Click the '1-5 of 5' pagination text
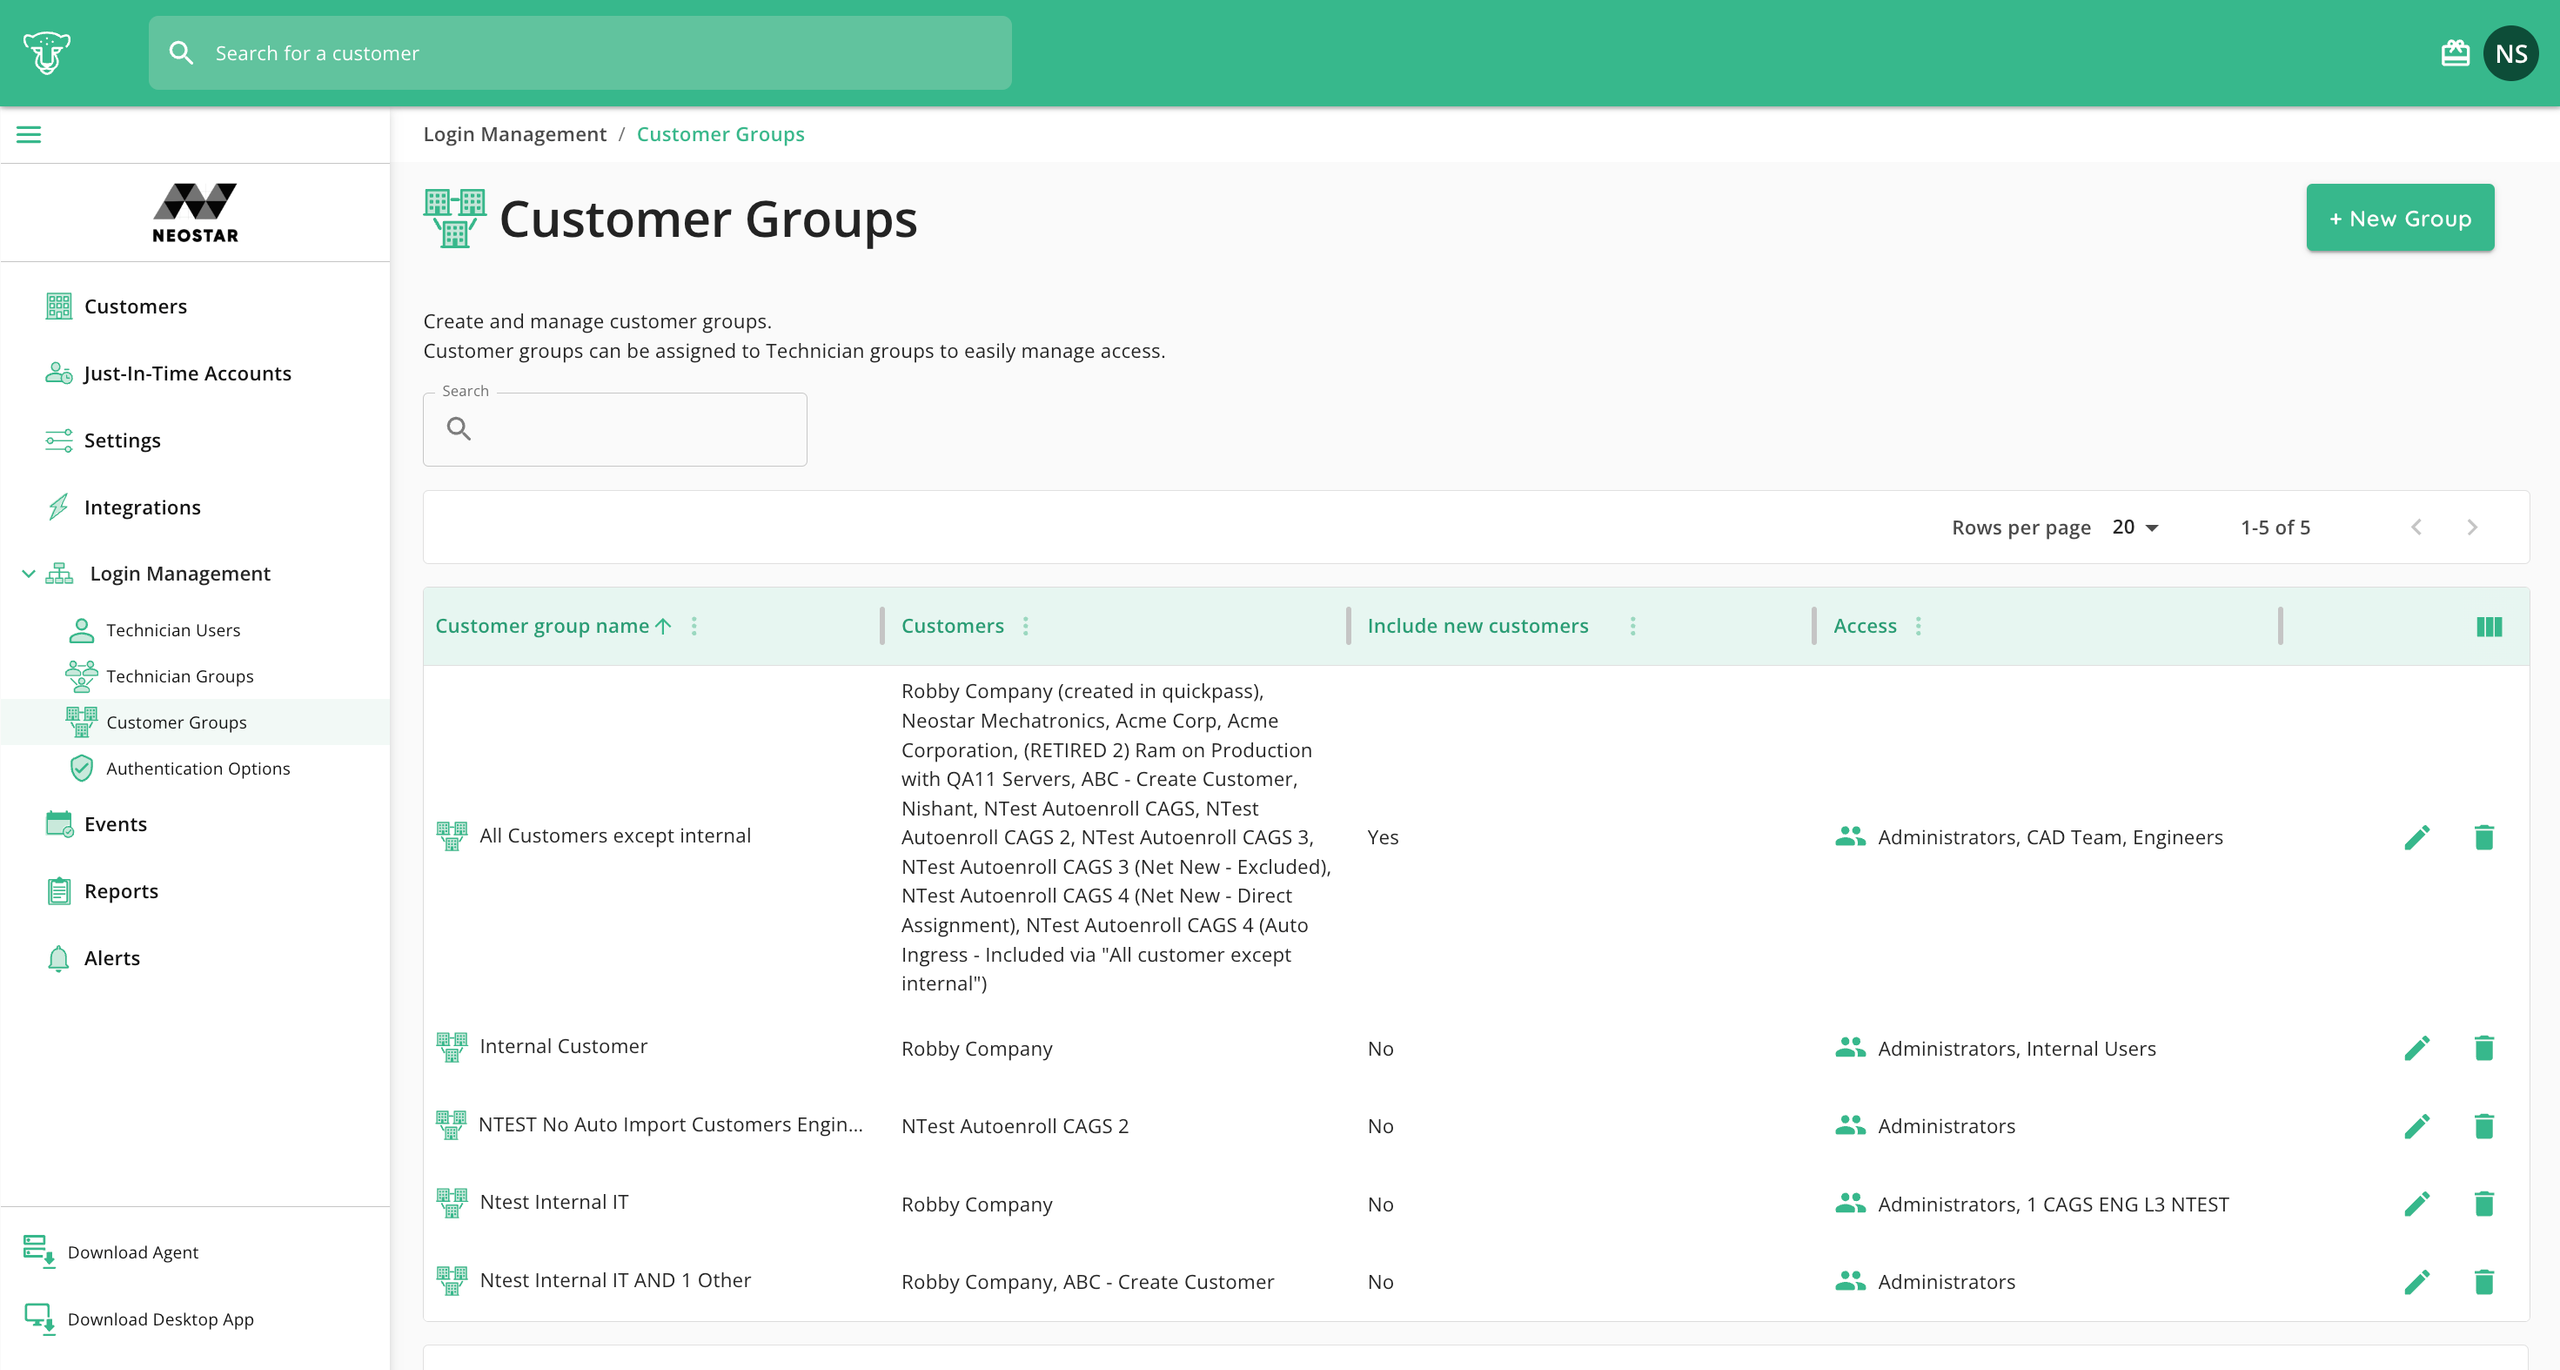 (2275, 527)
